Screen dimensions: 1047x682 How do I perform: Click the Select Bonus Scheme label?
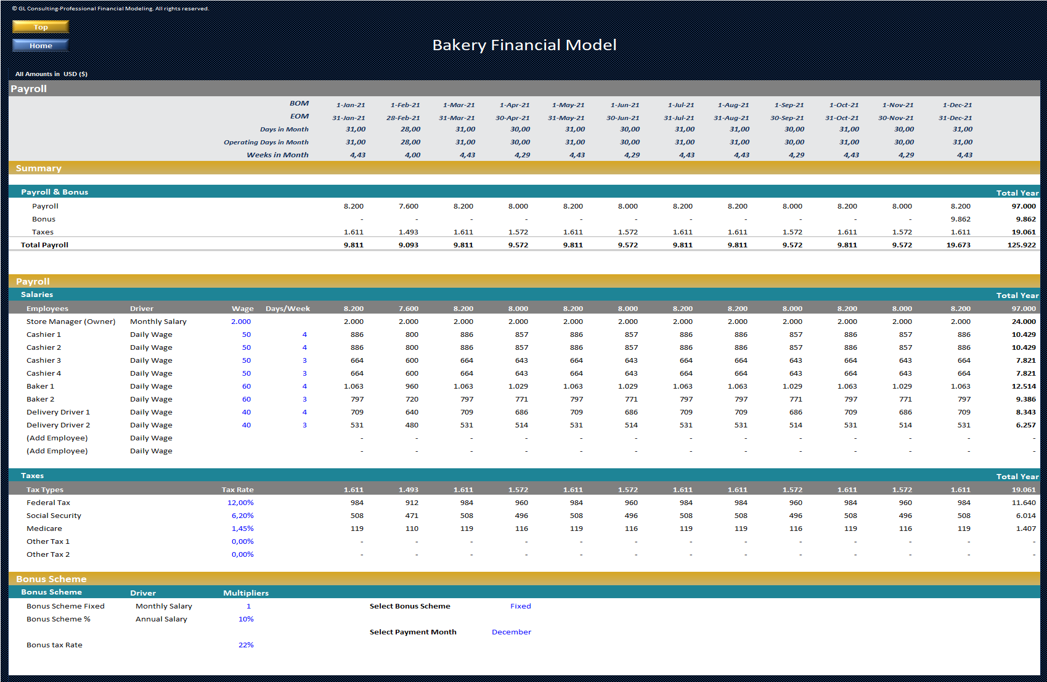410,607
